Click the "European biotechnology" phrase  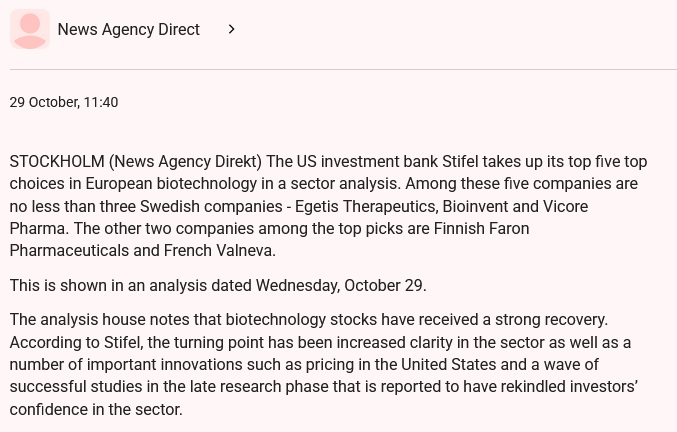[174, 184]
